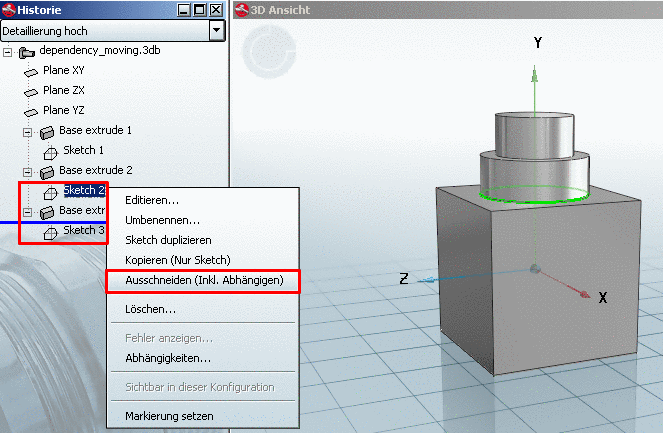The width and height of the screenshot is (663, 433).
Task: Click the 3D Ansicht window title icon
Action: click(x=241, y=10)
